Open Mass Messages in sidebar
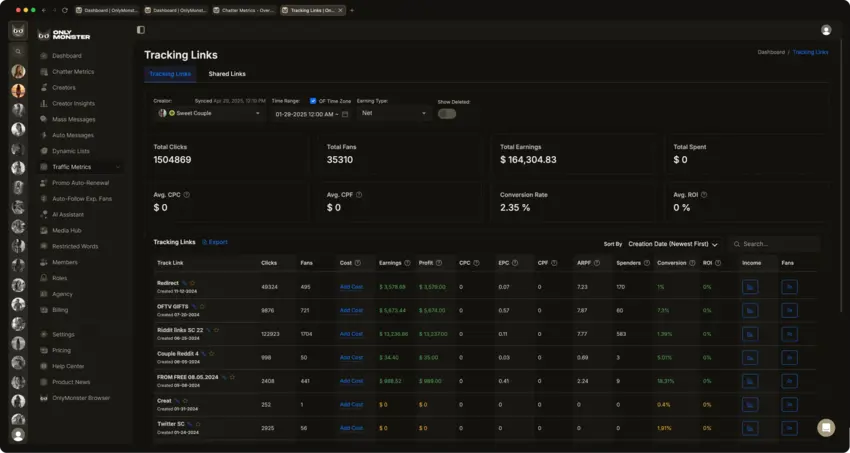850x453 pixels. [x=73, y=119]
